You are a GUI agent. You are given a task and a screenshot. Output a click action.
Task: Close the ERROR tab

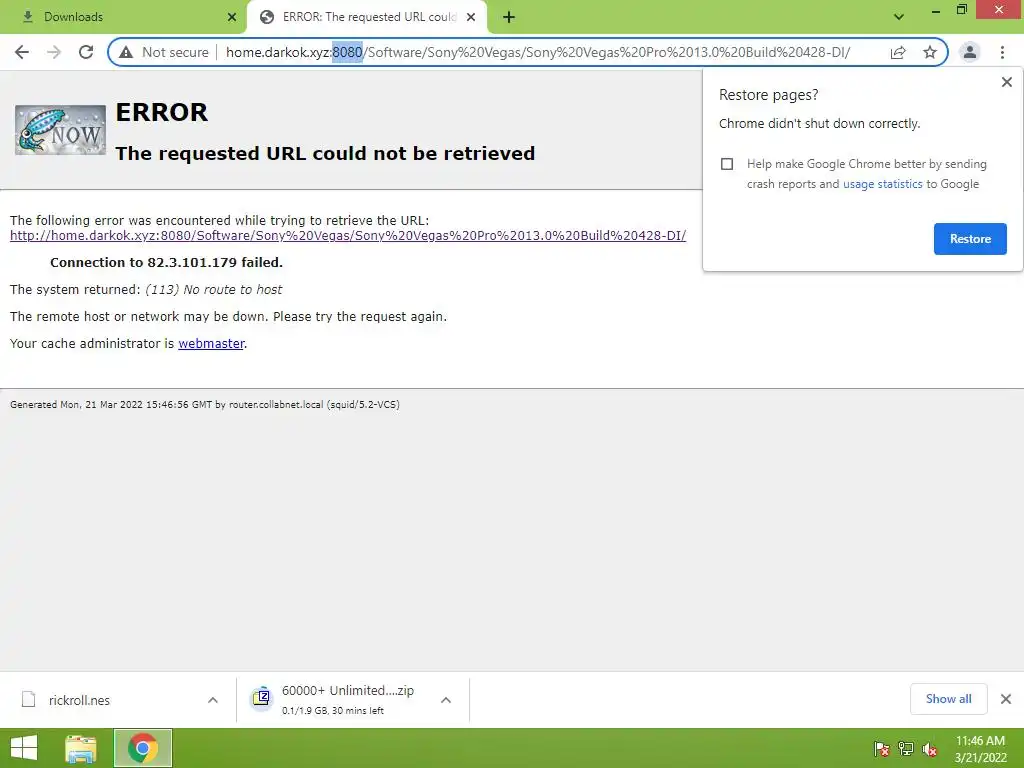coord(471,17)
